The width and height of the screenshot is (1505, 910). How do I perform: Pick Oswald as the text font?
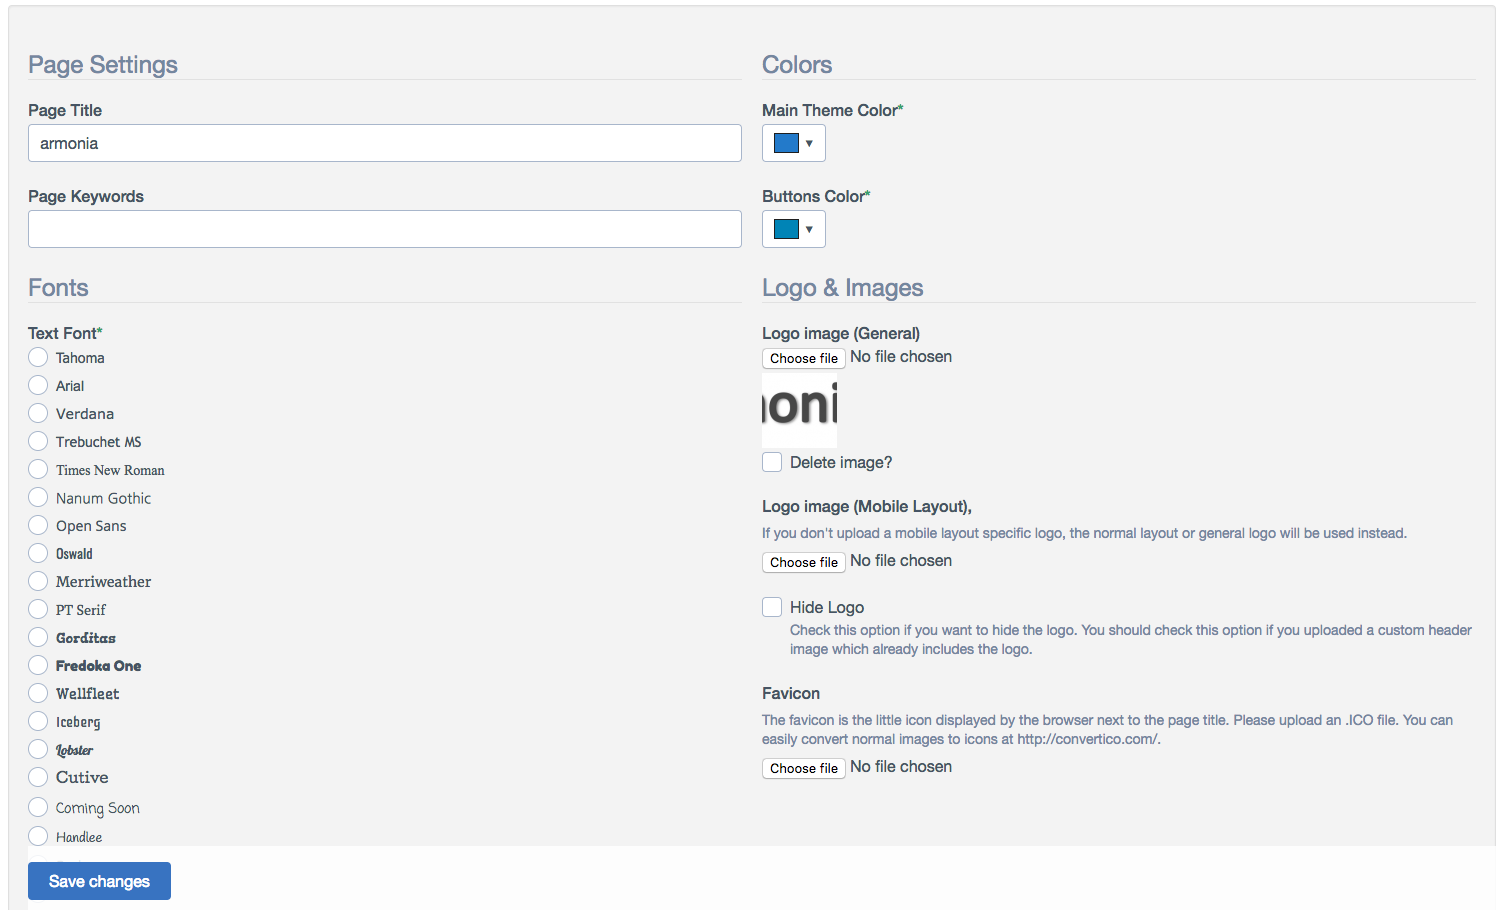click(x=38, y=553)
